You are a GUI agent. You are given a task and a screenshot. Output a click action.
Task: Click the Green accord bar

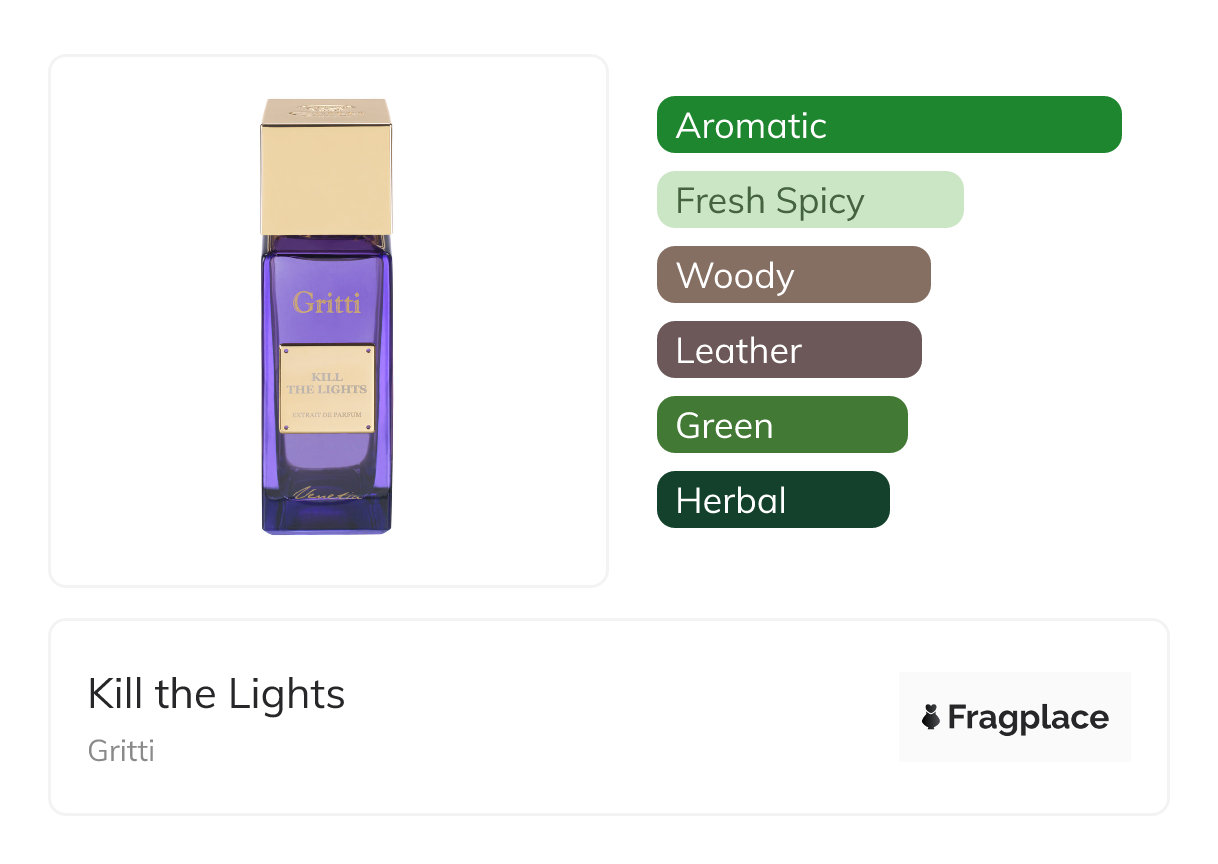(781, 425)
